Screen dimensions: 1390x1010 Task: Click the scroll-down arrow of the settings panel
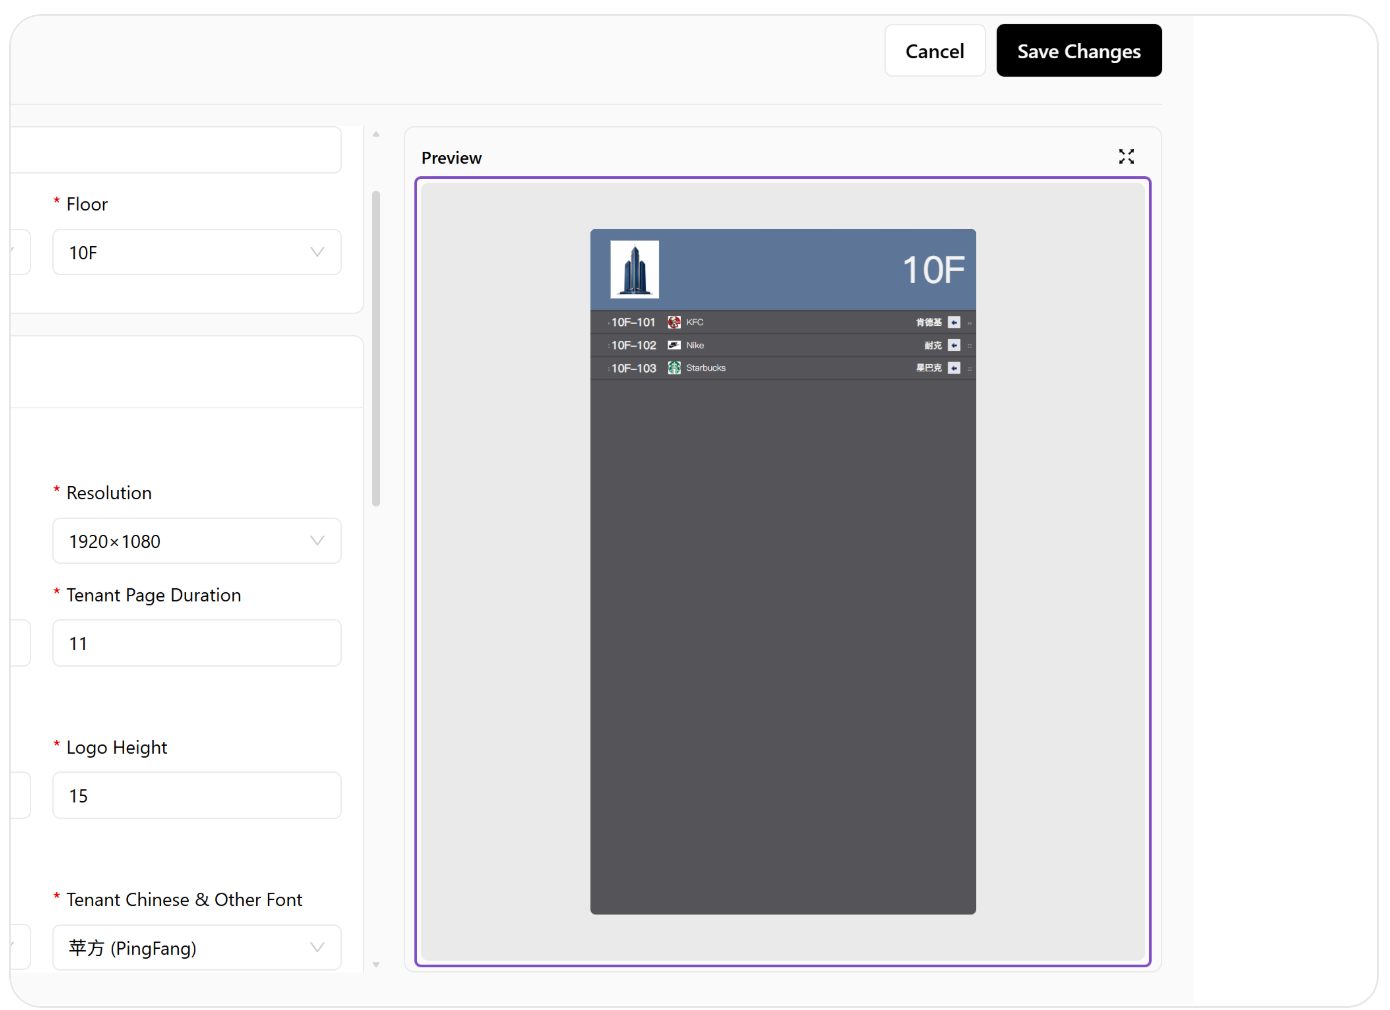376,965
